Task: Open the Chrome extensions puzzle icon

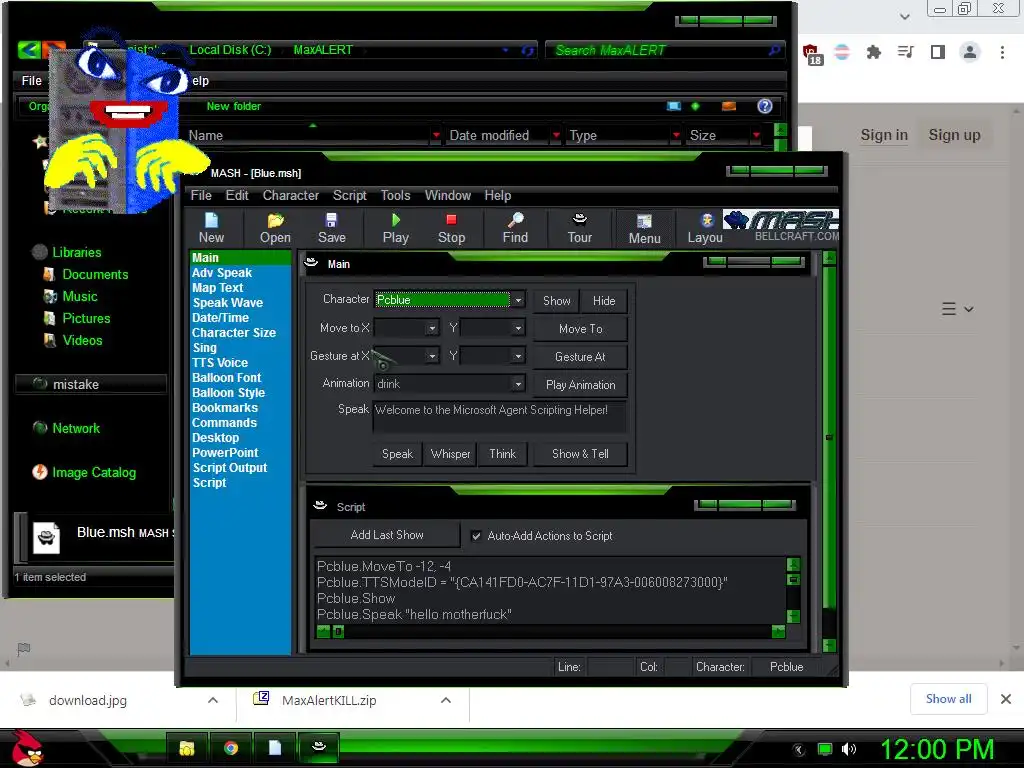Action: click(x=873, y=52)
